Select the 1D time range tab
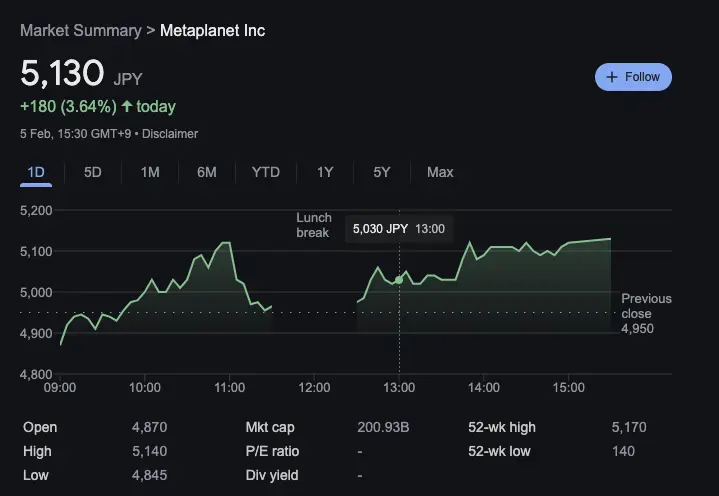The width and height of the screenshot is (719, 496). 36,172
